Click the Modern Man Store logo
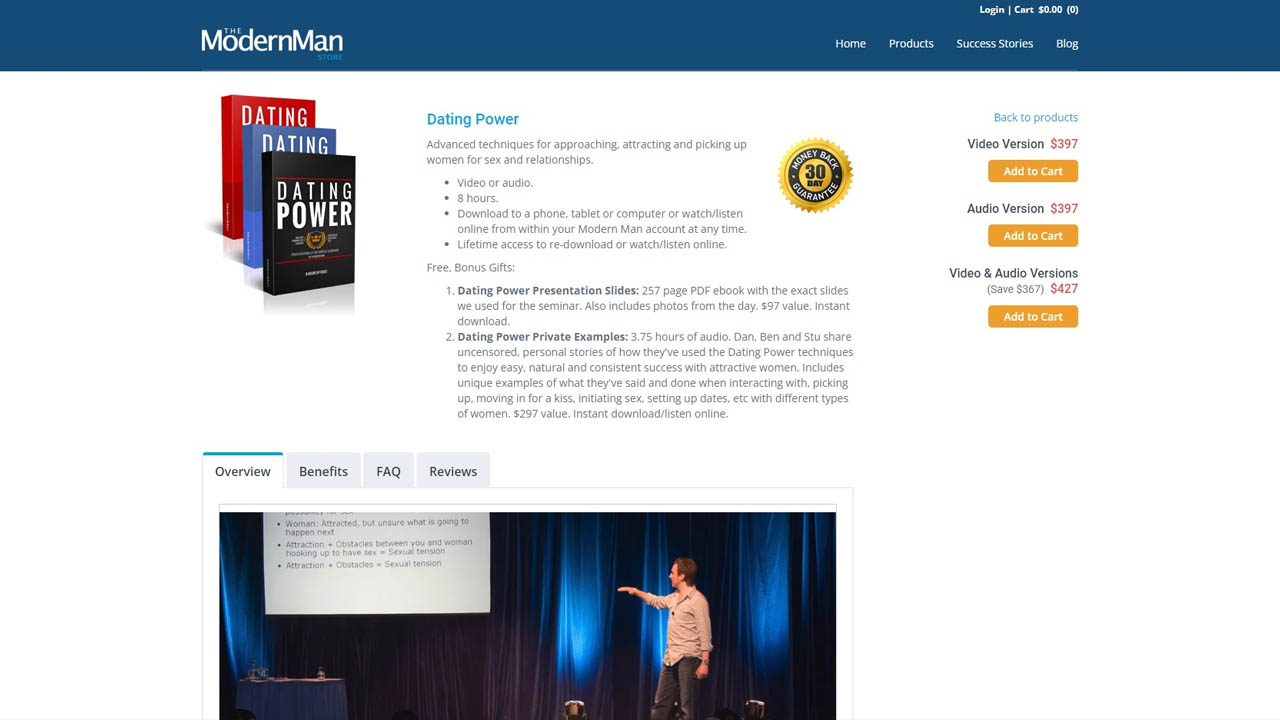 271,42
